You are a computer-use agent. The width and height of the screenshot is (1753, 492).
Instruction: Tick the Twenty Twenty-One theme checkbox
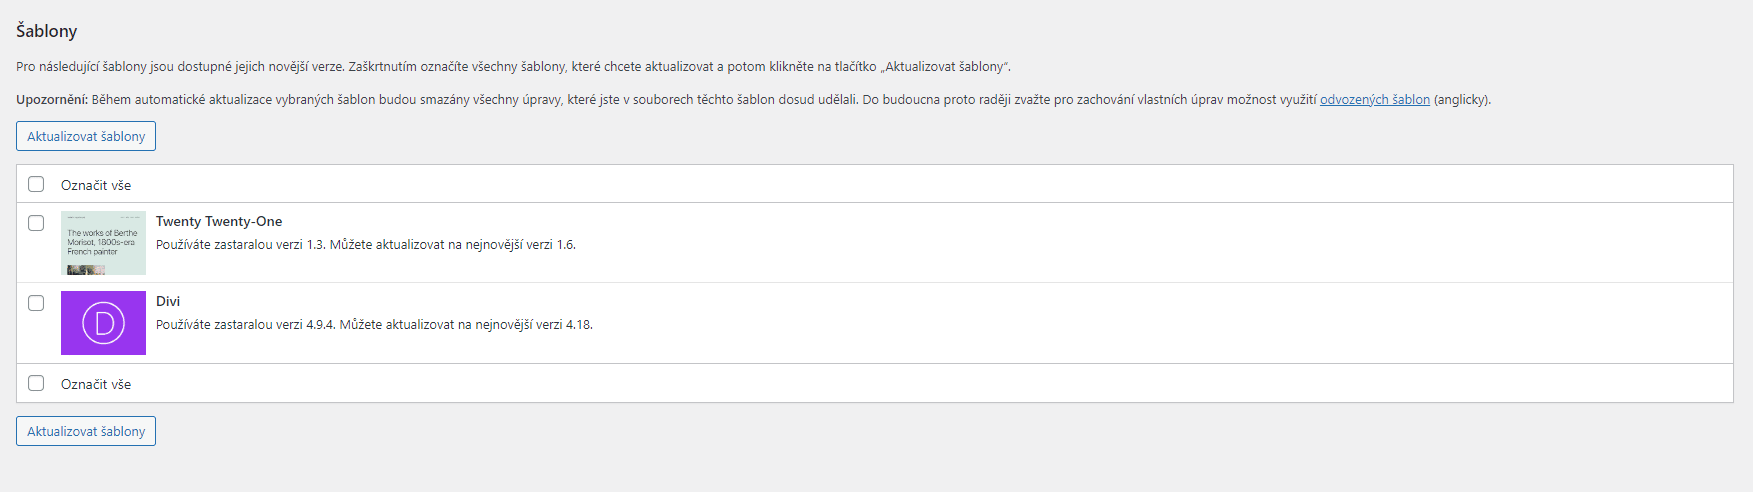36,223
